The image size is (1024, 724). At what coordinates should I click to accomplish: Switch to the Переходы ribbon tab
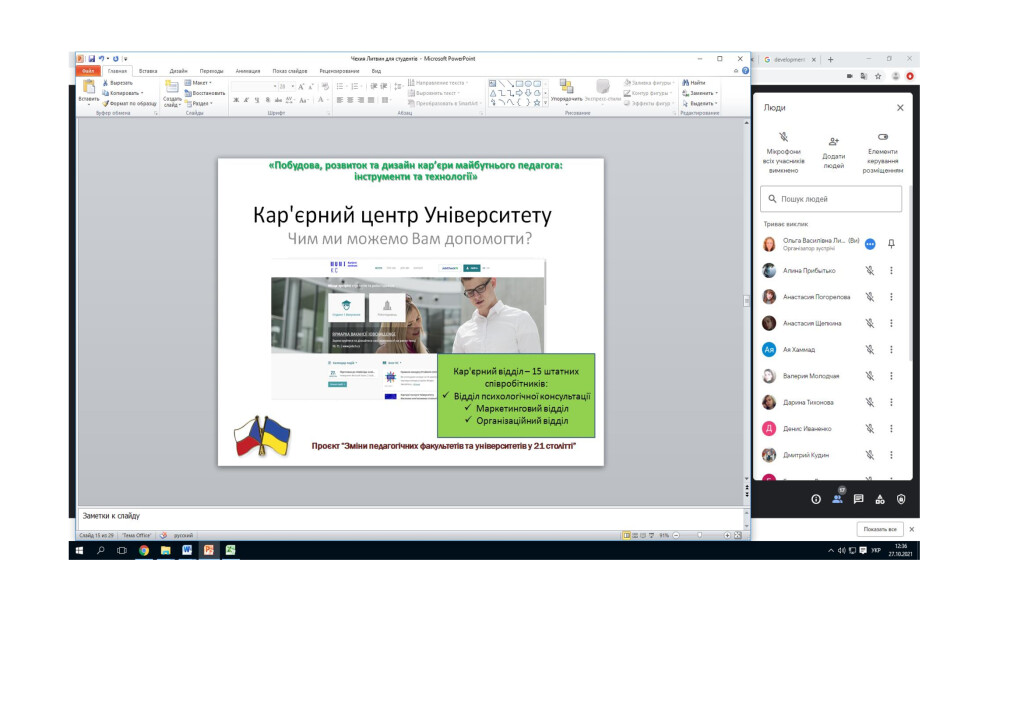212,71
